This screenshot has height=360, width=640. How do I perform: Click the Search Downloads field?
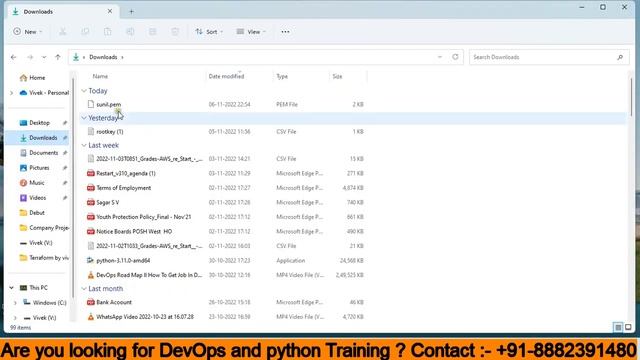pyautogui.click(x=549, y=57)
